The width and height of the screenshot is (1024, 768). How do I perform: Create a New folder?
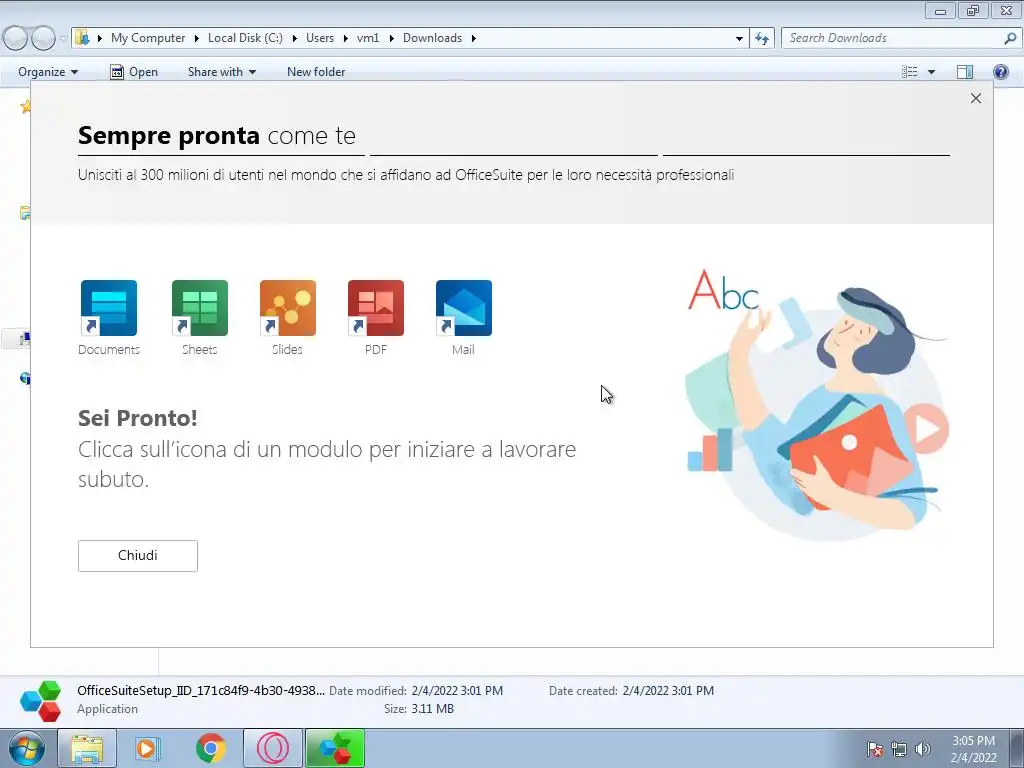[x=316, y=72]
